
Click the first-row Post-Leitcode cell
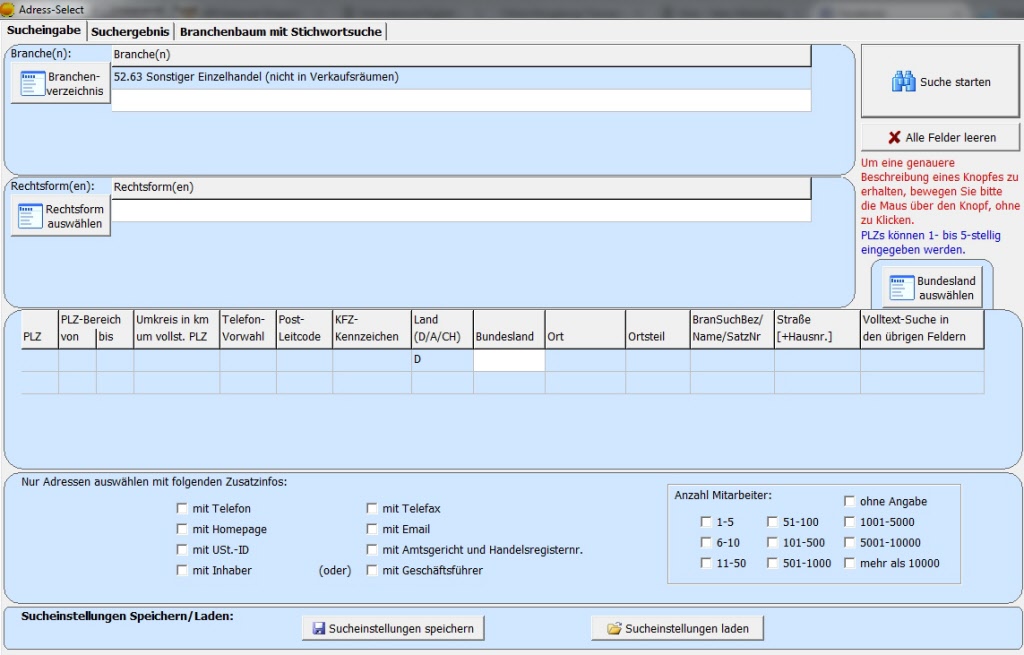[304, 360]
